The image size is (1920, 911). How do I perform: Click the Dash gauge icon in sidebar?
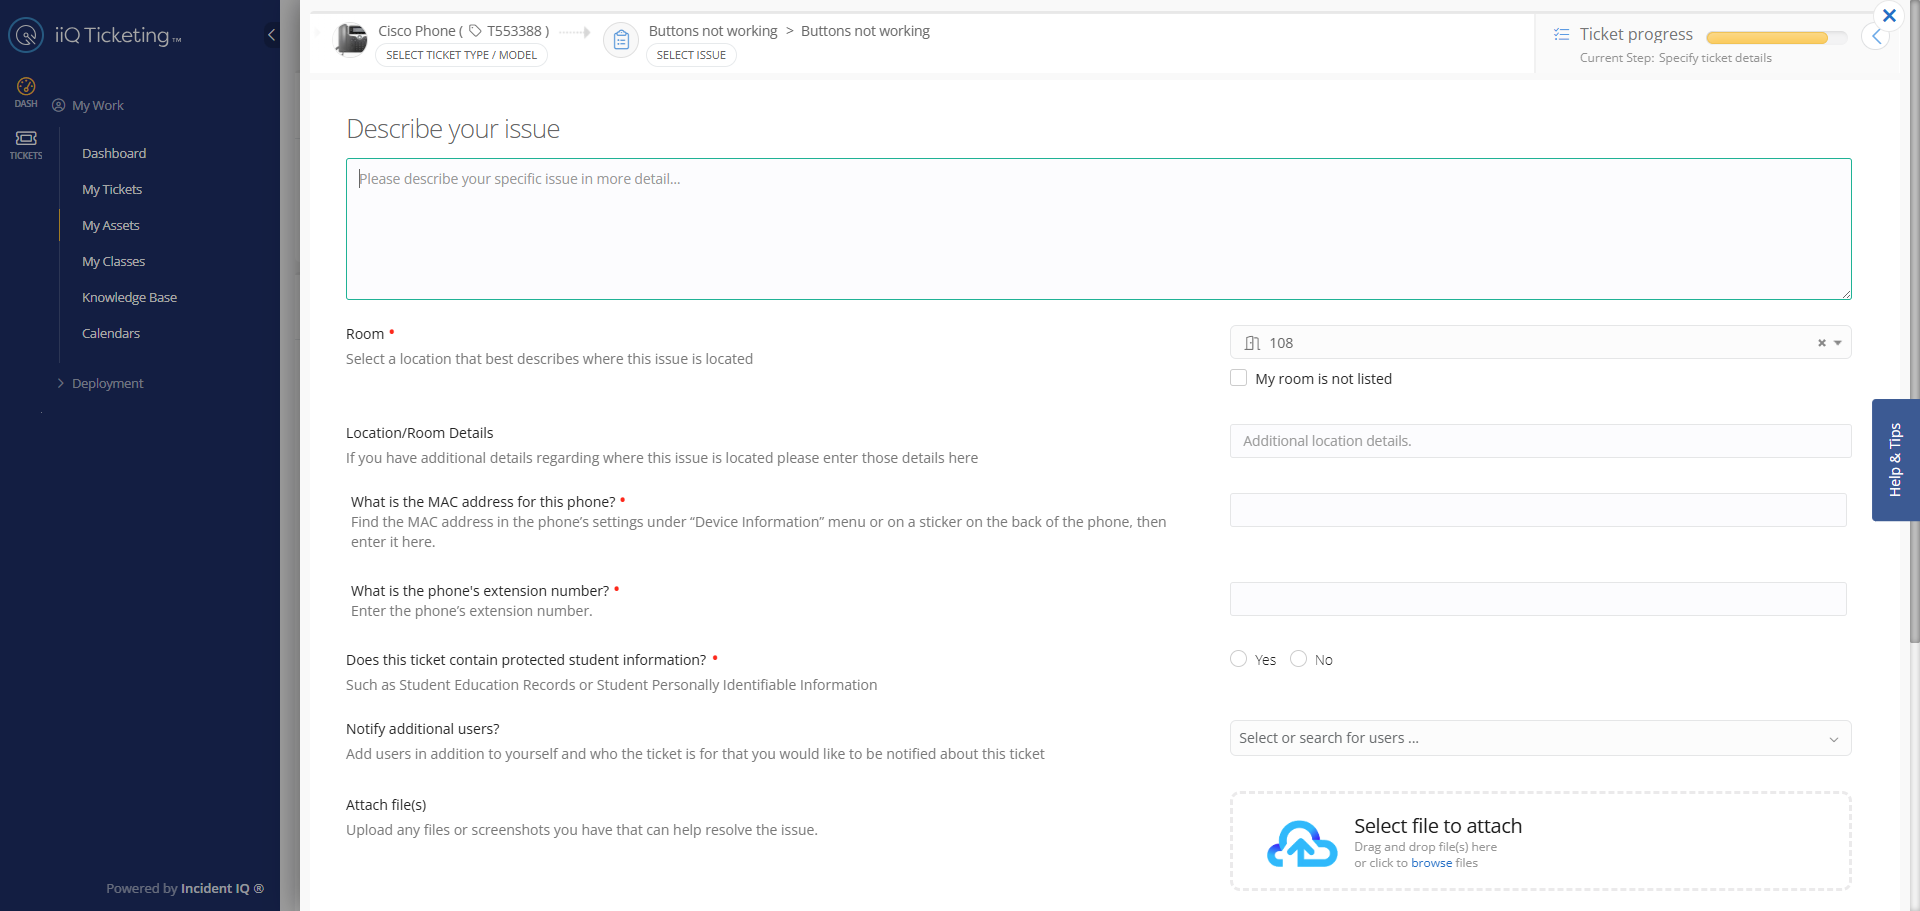click(x=26, y=87)
